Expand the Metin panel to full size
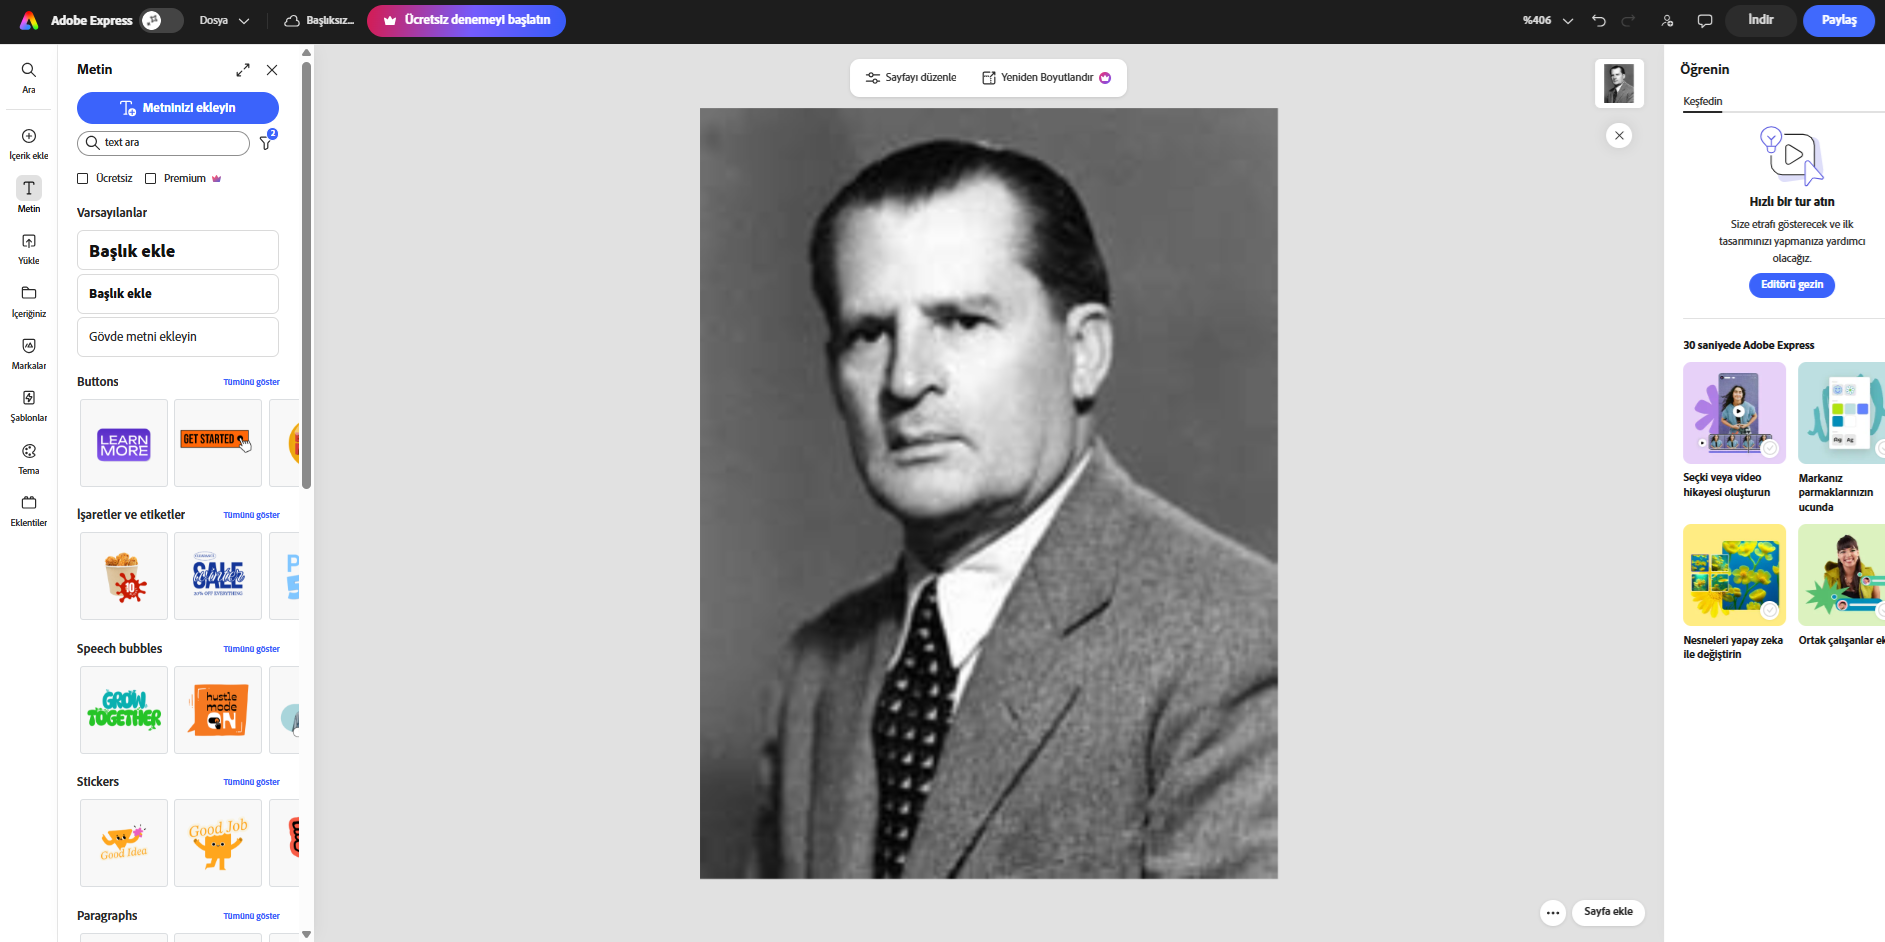This screenshot has height=942, width=1885. click(243, 70)
